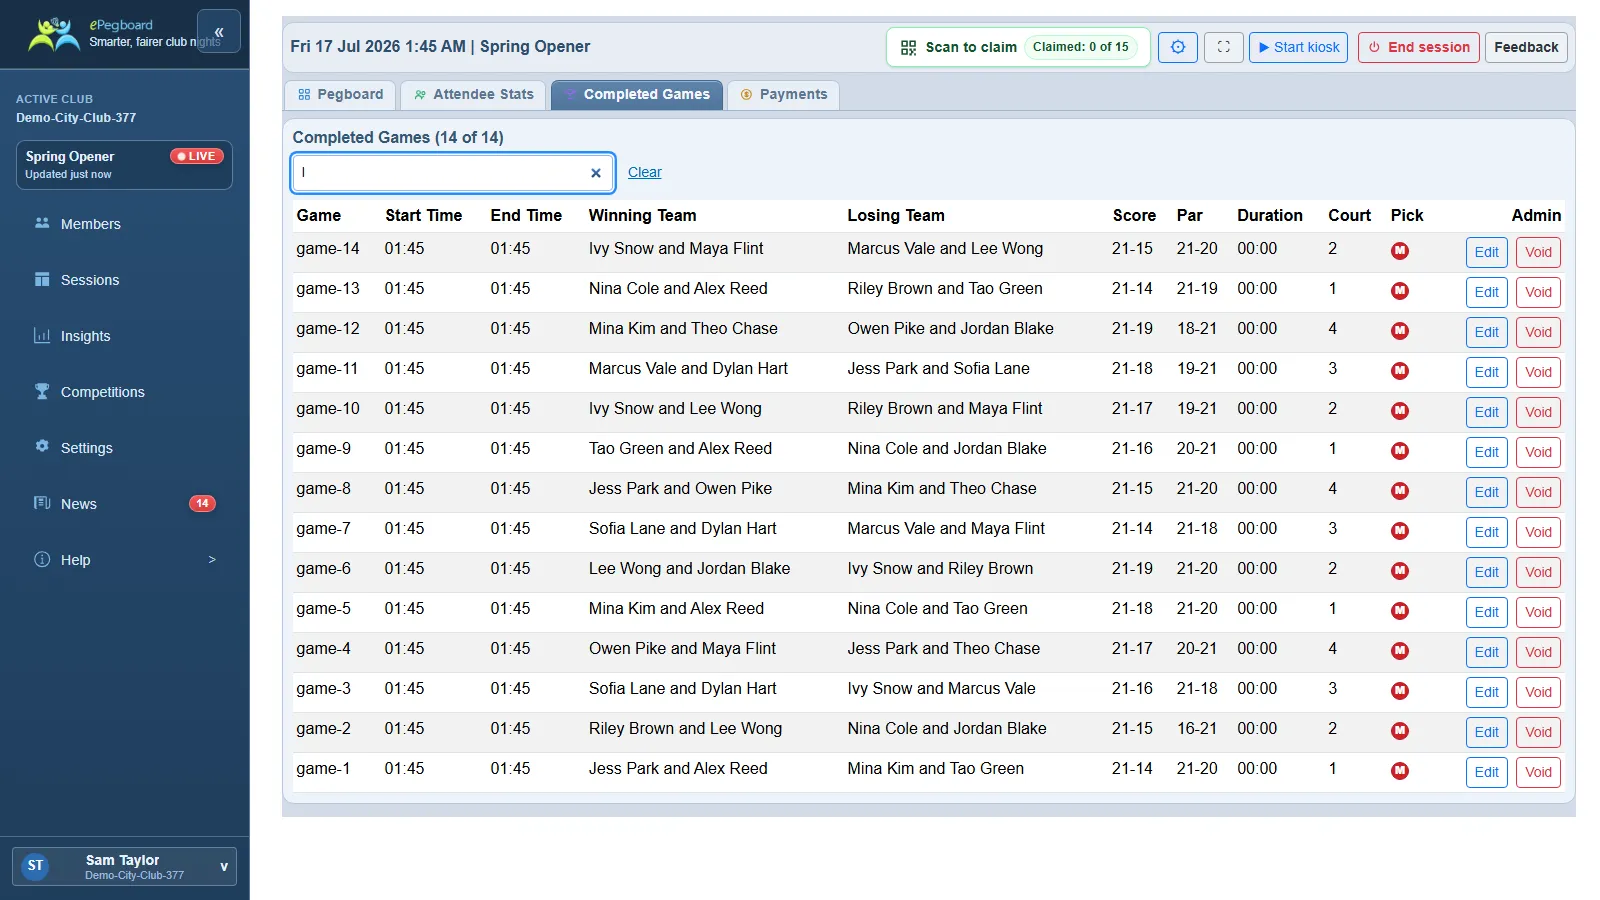
Task: Open the session settings gear icon
Action: [x=1178, y=47]
